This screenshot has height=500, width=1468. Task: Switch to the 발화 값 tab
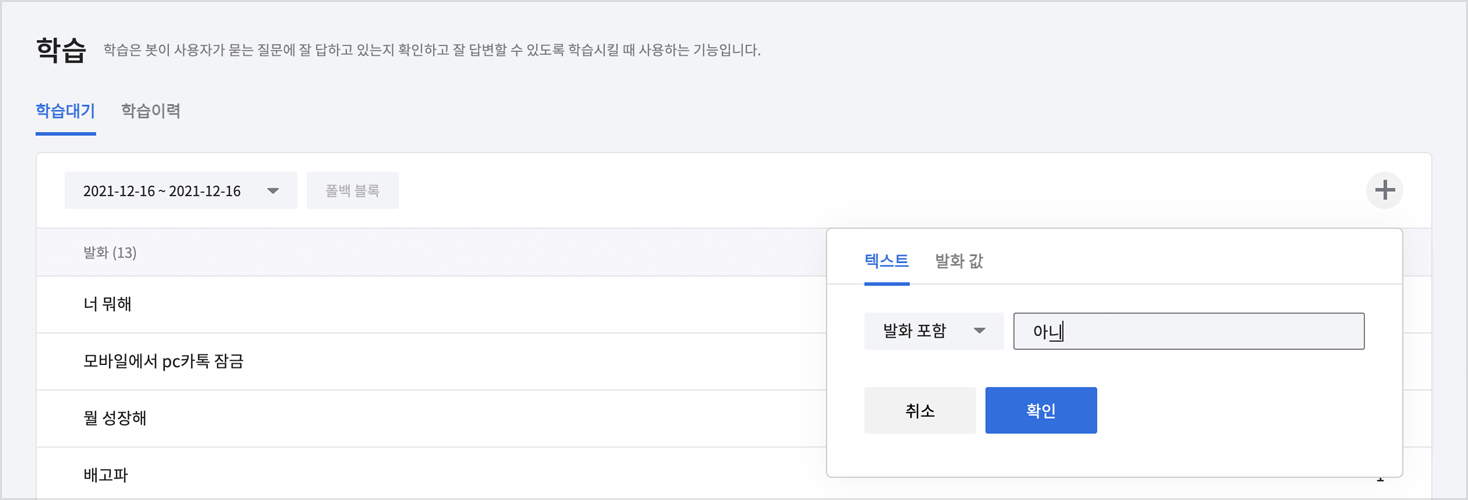pyautogui.click(x=959, y=261)
